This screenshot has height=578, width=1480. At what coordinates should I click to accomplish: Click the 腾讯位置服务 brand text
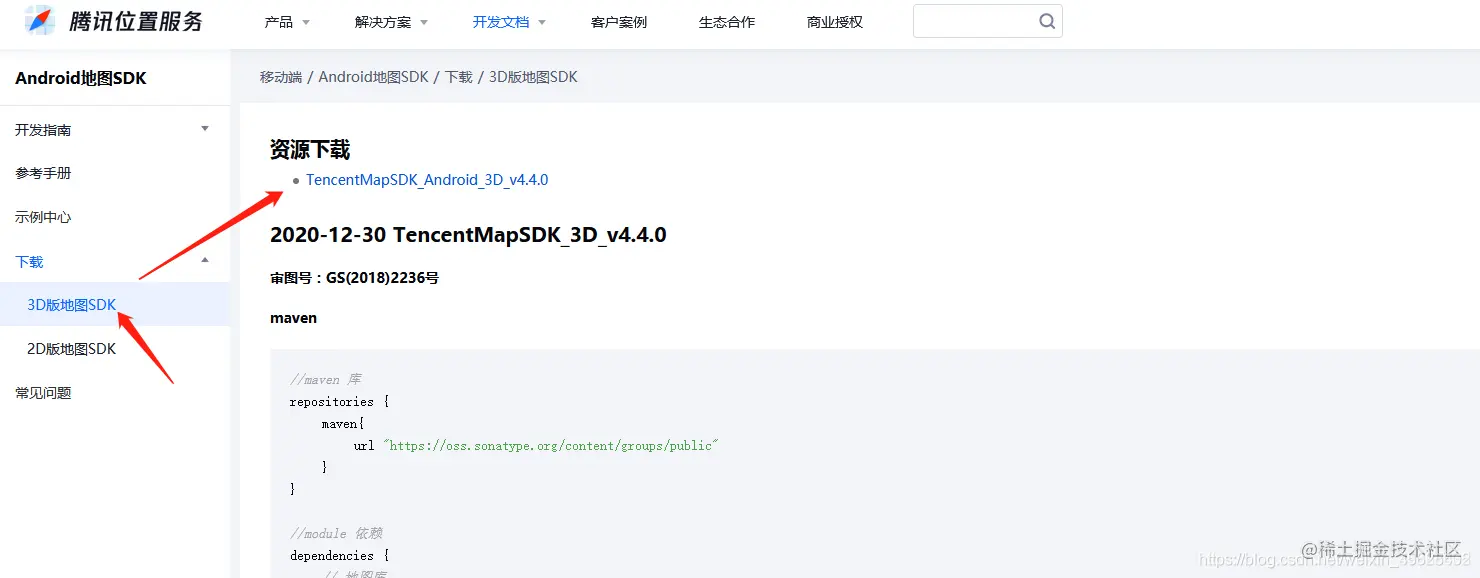136,21
